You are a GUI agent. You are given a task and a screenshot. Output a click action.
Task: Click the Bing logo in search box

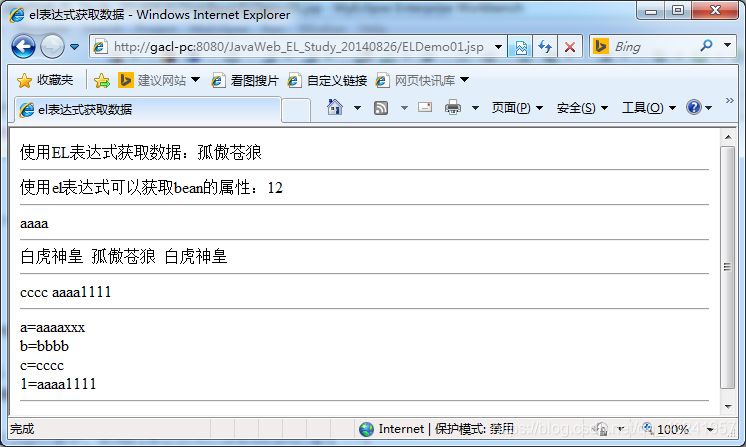pos(601,46)
